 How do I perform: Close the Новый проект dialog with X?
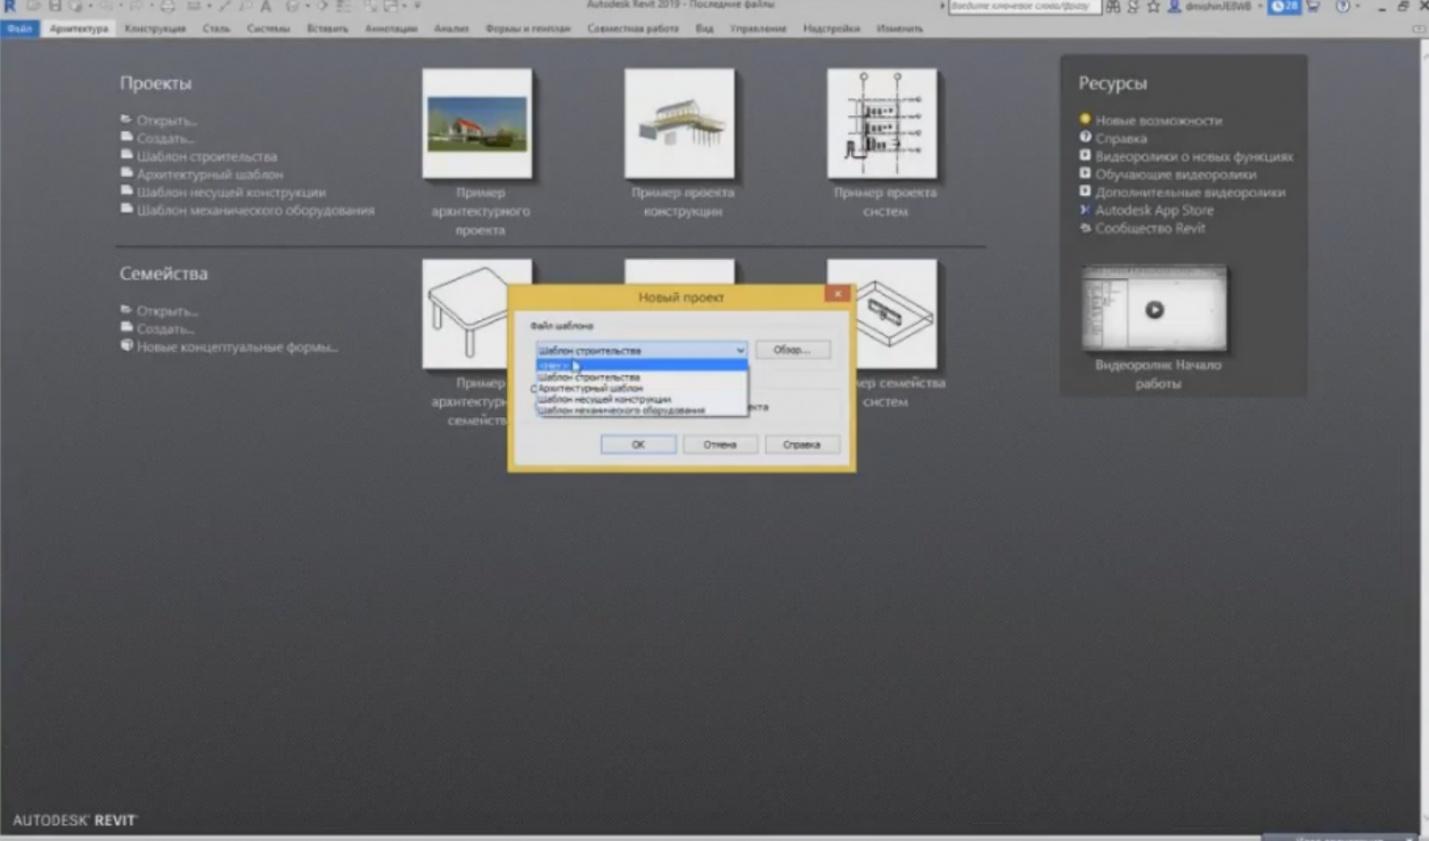tap(838, 293)
